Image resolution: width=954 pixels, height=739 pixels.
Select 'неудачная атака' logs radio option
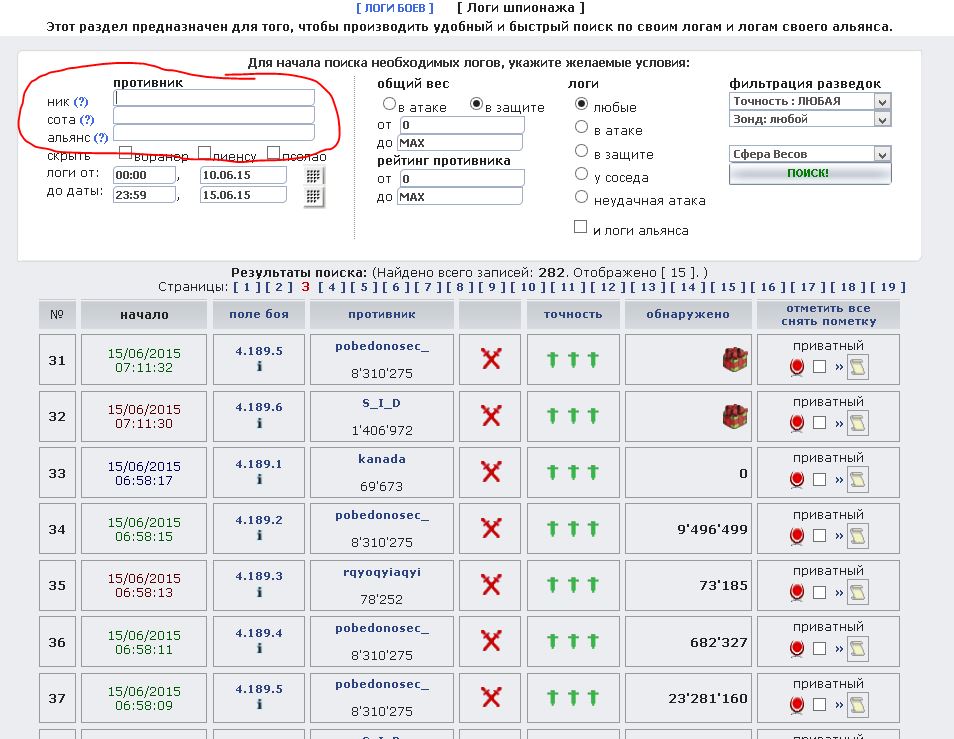coord(581,198)
